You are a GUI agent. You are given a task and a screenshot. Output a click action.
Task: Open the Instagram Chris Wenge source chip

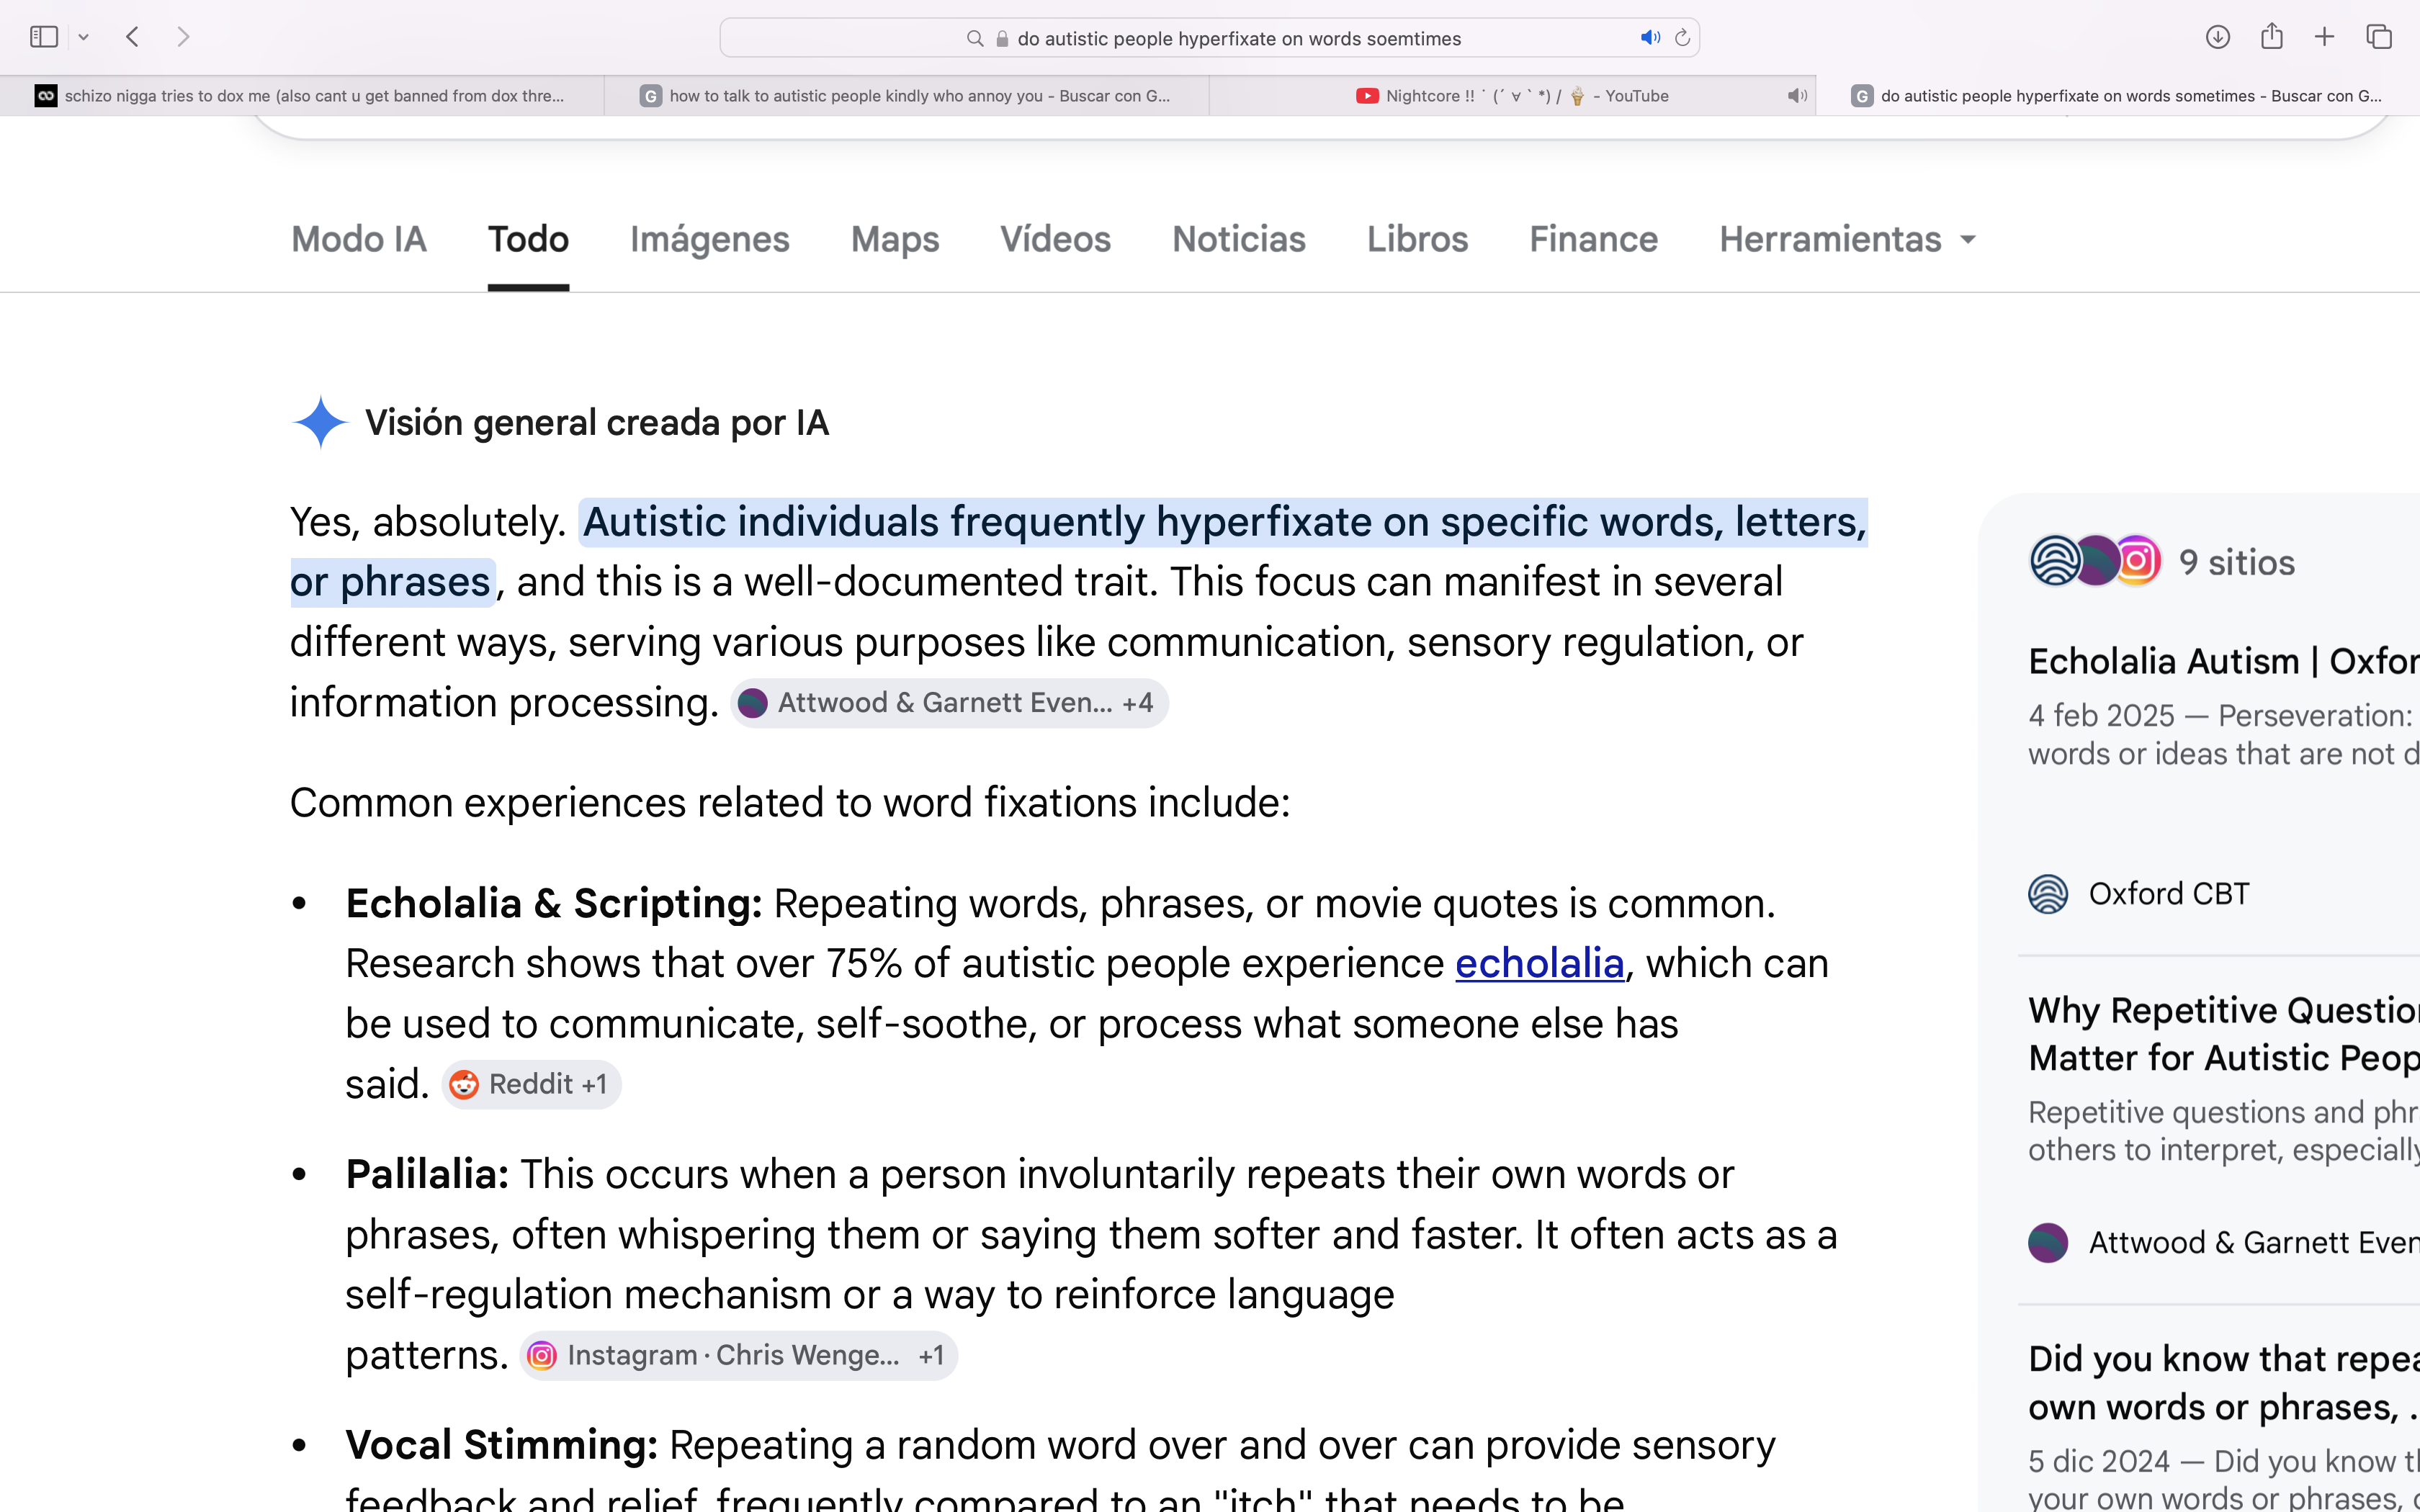(x=738, y=1355)
